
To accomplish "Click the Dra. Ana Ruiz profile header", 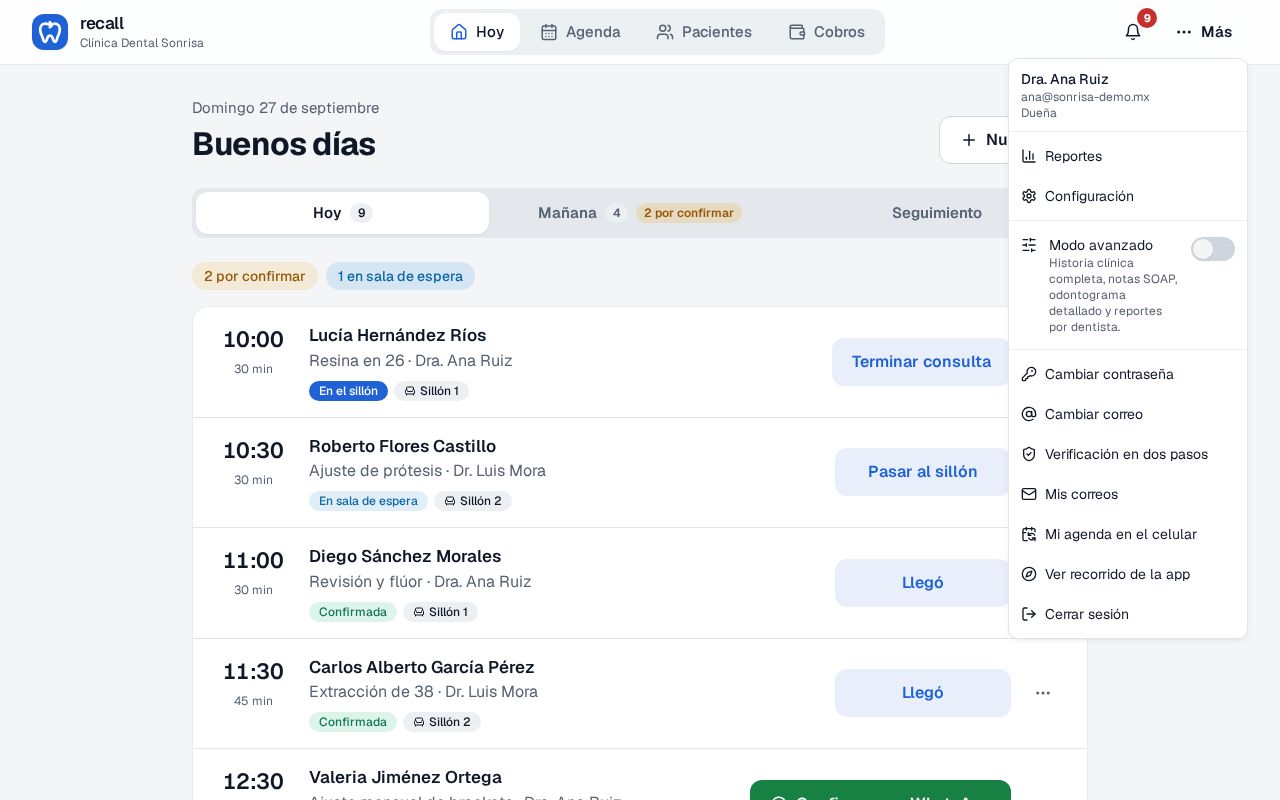I will (x=1128, y=95).
